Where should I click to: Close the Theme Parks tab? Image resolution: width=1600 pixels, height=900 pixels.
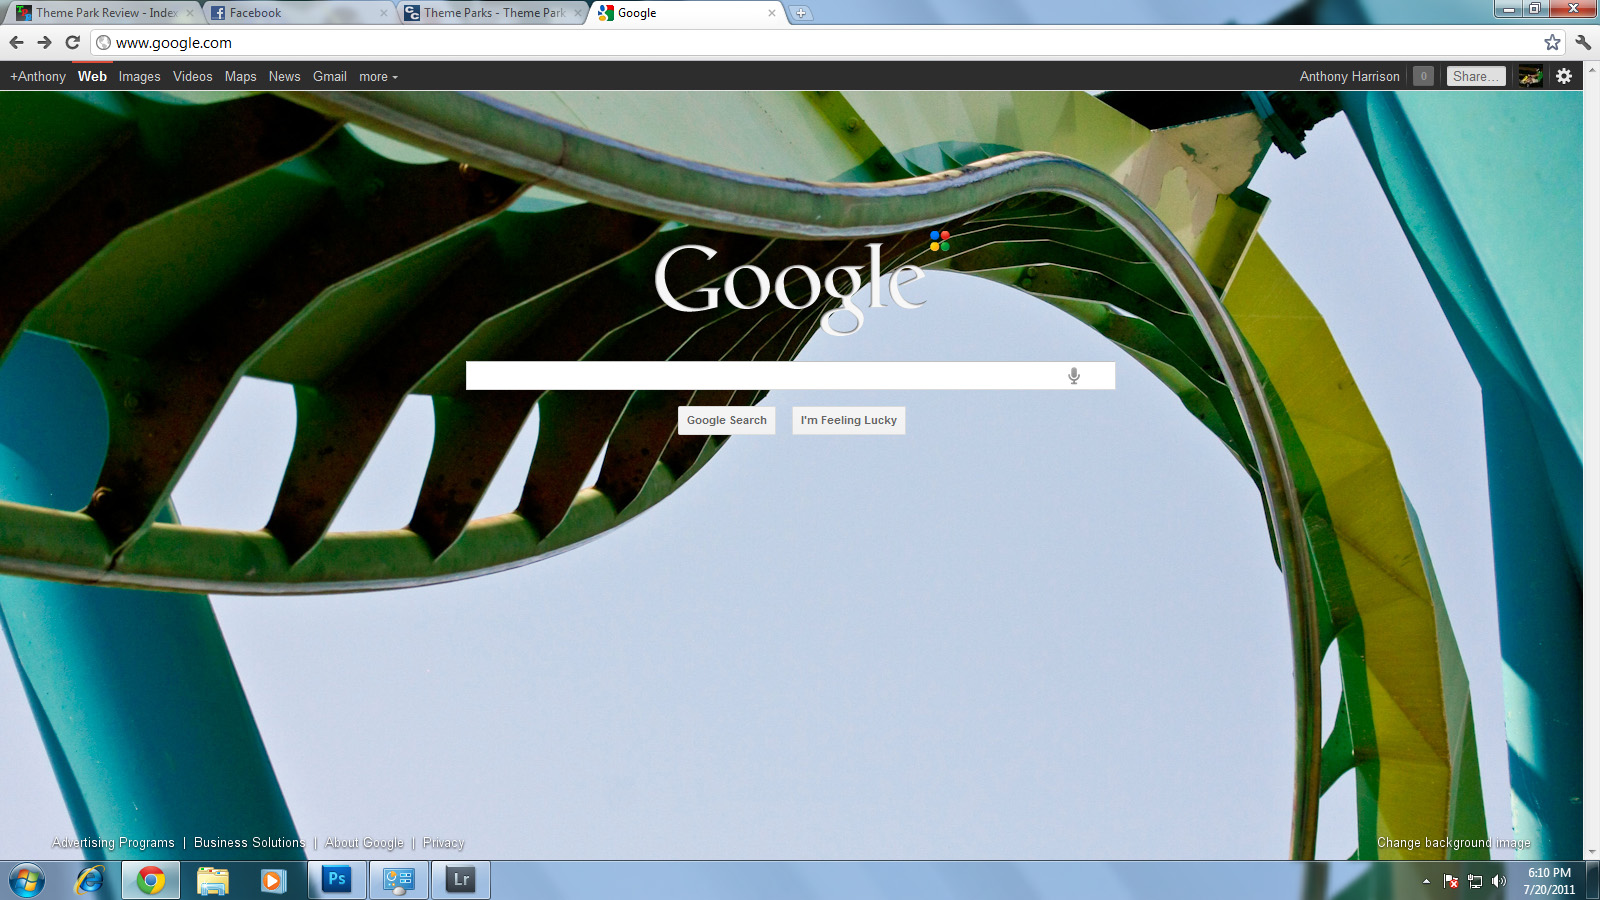point(577,13)
